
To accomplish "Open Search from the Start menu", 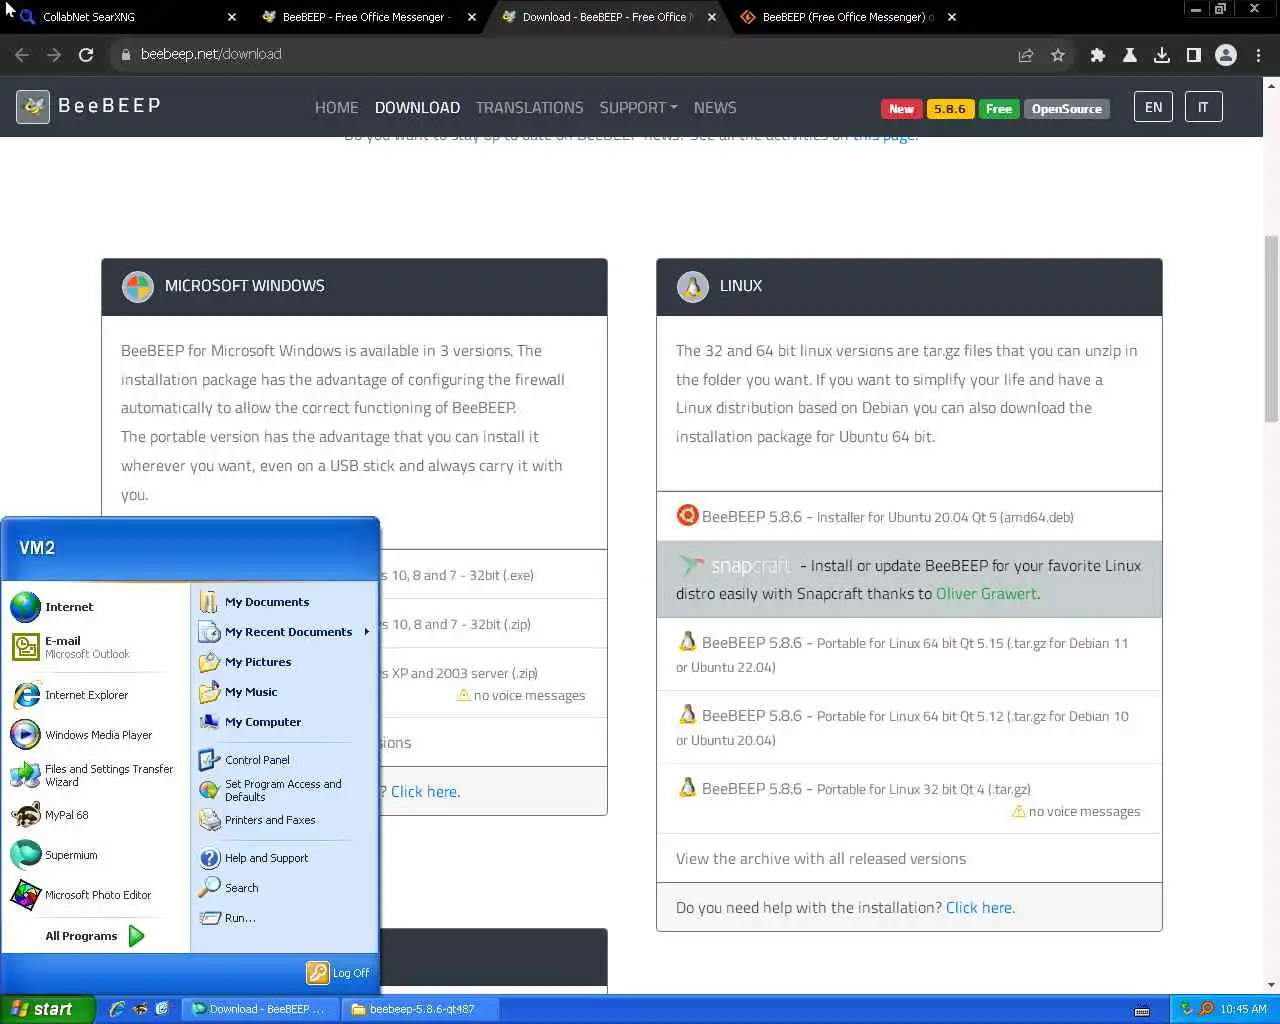I will 284,888.
